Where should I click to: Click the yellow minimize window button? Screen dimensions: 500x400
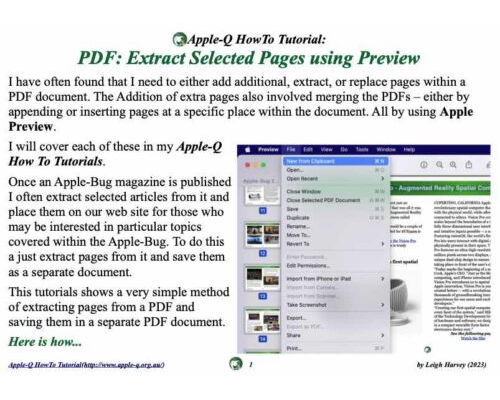tap(256, 165)
